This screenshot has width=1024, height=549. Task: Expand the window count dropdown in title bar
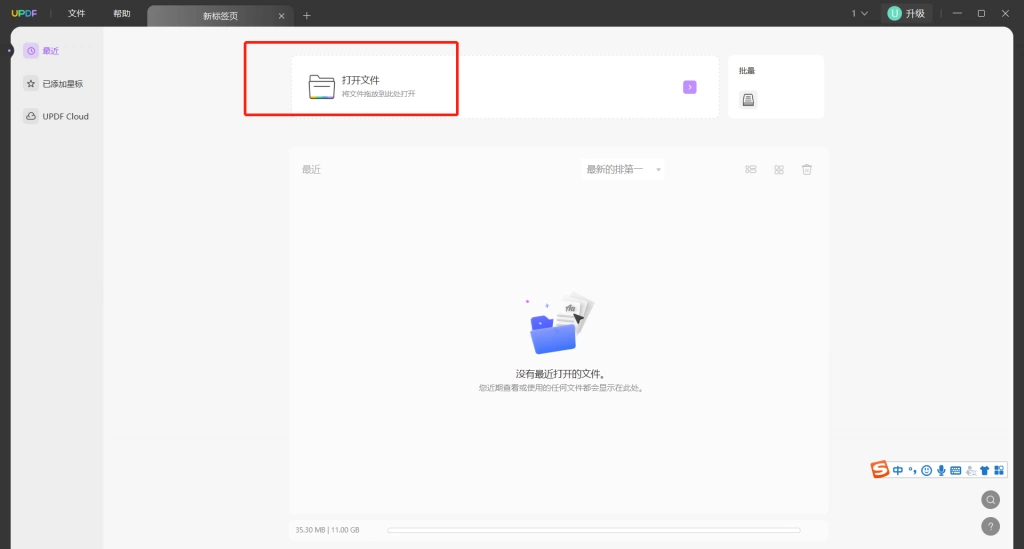[859, 14]
